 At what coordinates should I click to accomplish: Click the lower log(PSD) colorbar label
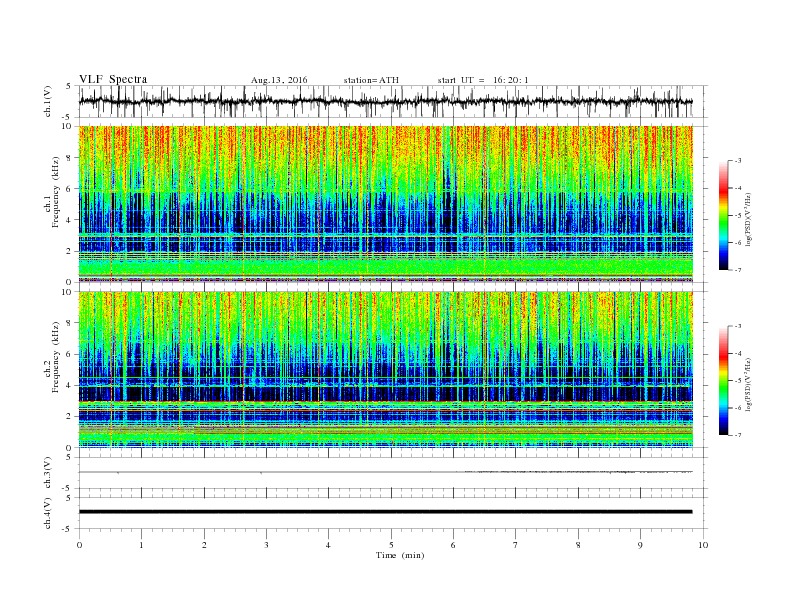pyautogui.click(x=749, y=385)
